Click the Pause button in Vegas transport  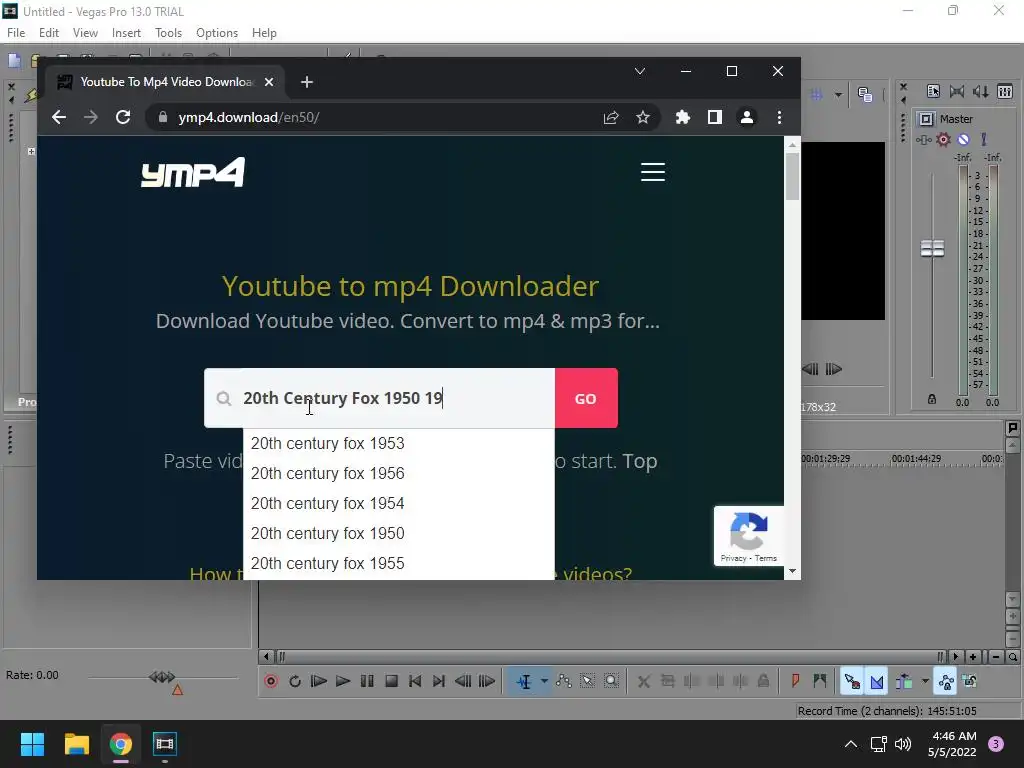(x=367, y=681)
